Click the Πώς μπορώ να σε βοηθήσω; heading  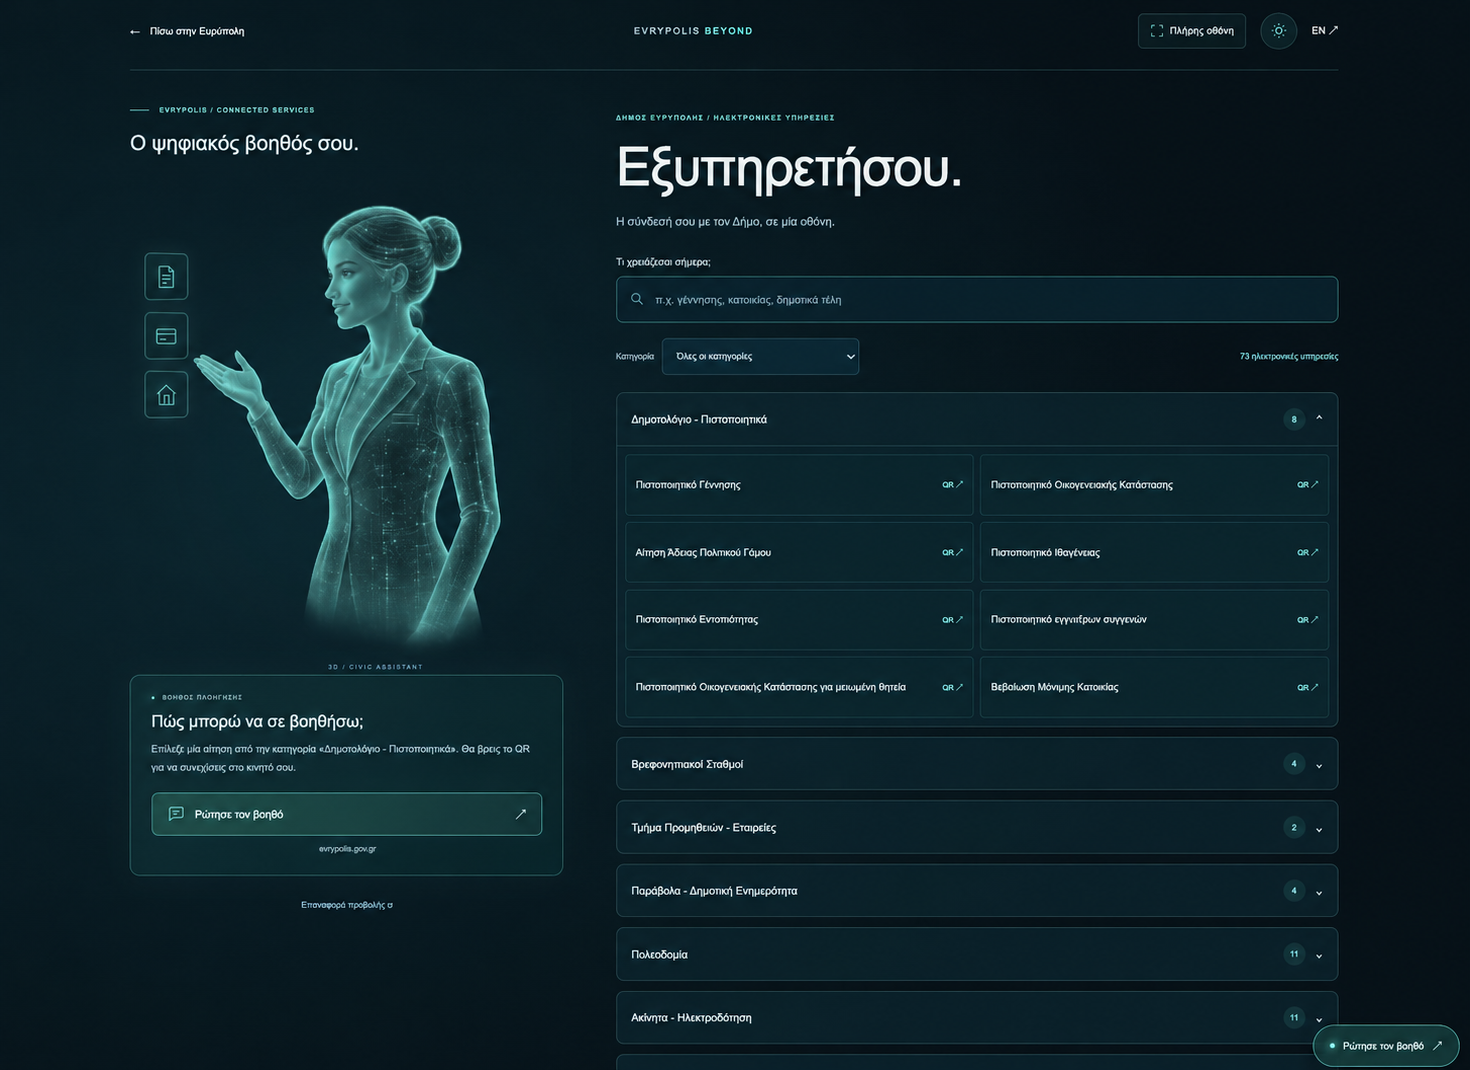click(x=257, y=721)
